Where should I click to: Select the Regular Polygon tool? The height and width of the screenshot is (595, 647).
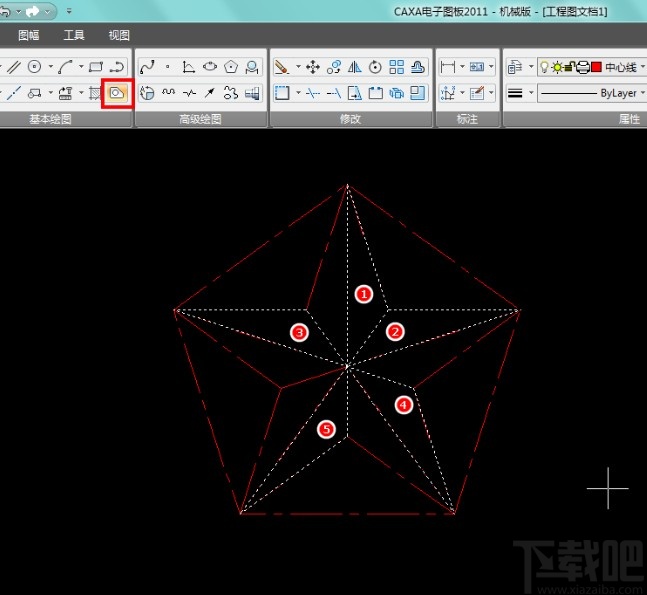[x=231, y=67]
